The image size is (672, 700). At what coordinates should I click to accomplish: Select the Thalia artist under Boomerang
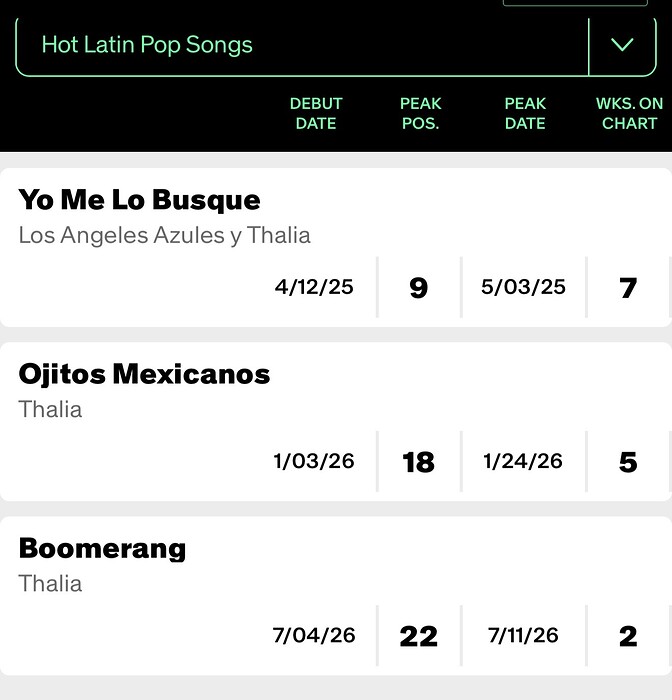coord(50,583)
